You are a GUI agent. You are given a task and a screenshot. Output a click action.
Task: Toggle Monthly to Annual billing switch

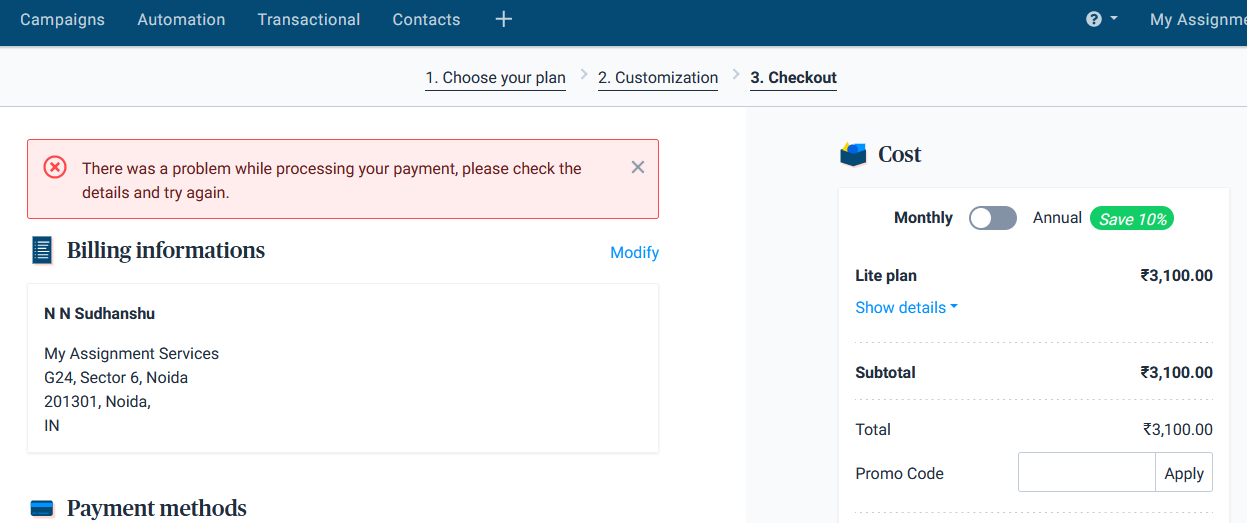tap(992, 218)
